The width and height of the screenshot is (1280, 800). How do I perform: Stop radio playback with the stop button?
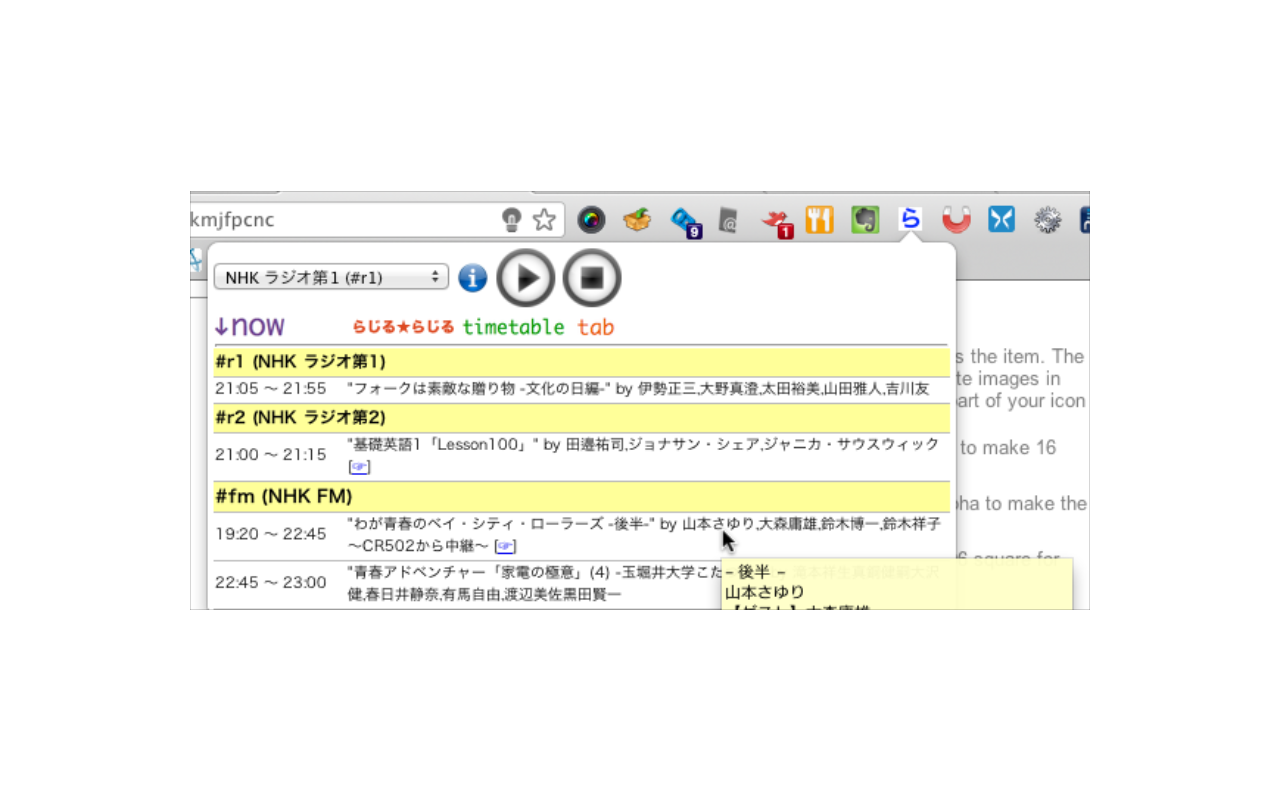pos(592,277)
